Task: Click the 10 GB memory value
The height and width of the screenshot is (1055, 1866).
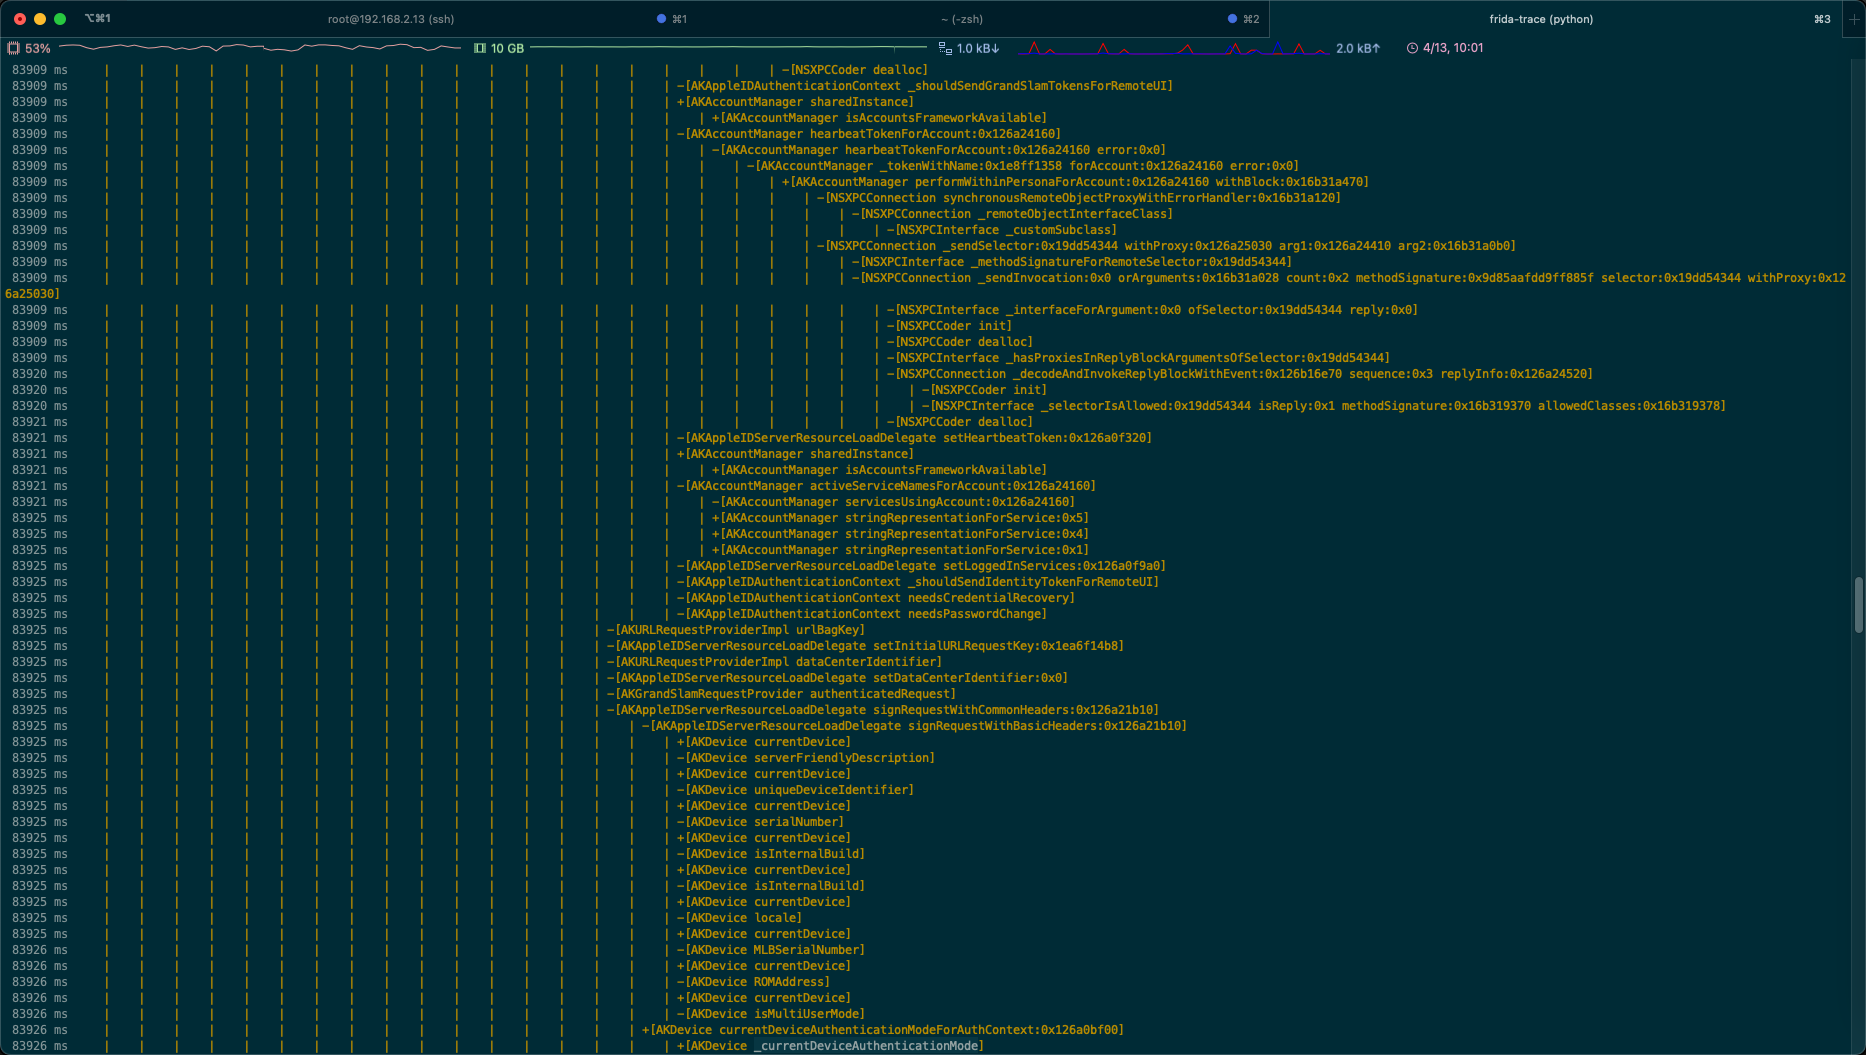Action: point(507,48)
